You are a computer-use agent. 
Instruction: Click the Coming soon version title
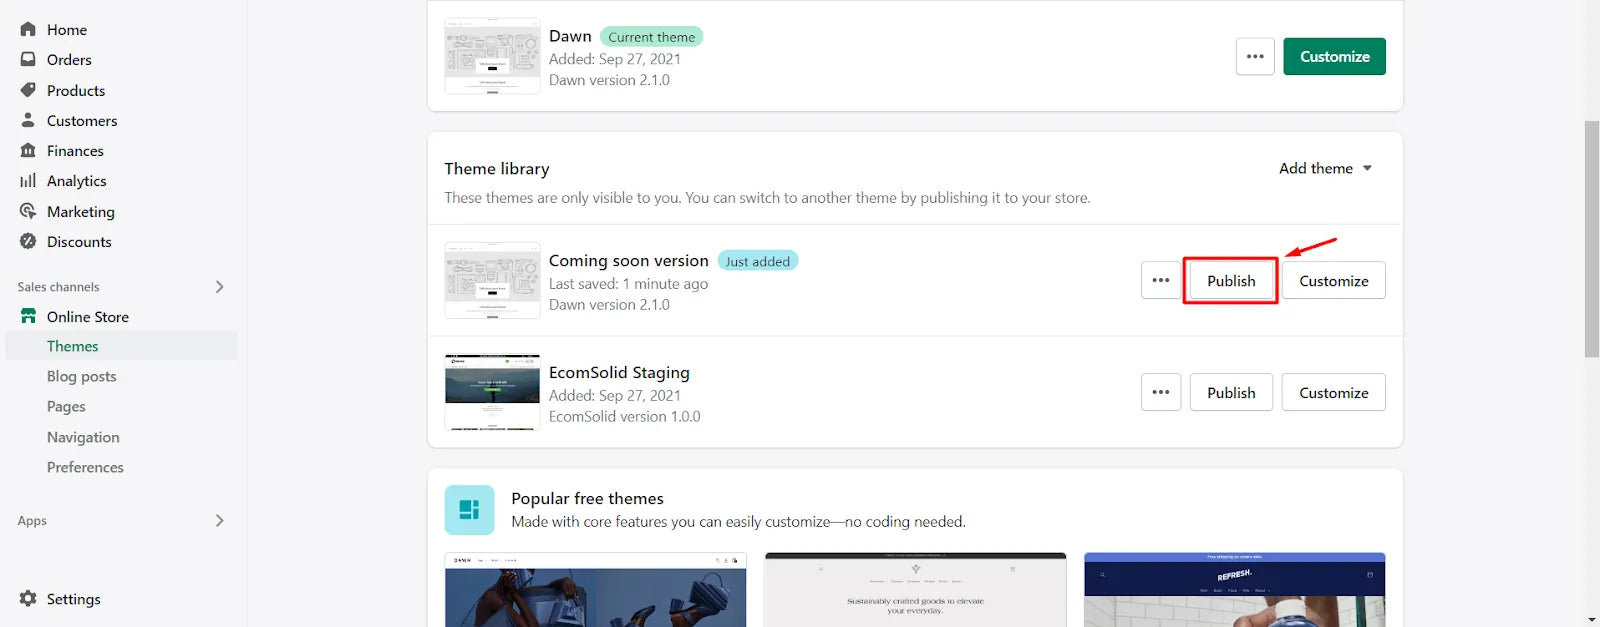tap(628, 260)
